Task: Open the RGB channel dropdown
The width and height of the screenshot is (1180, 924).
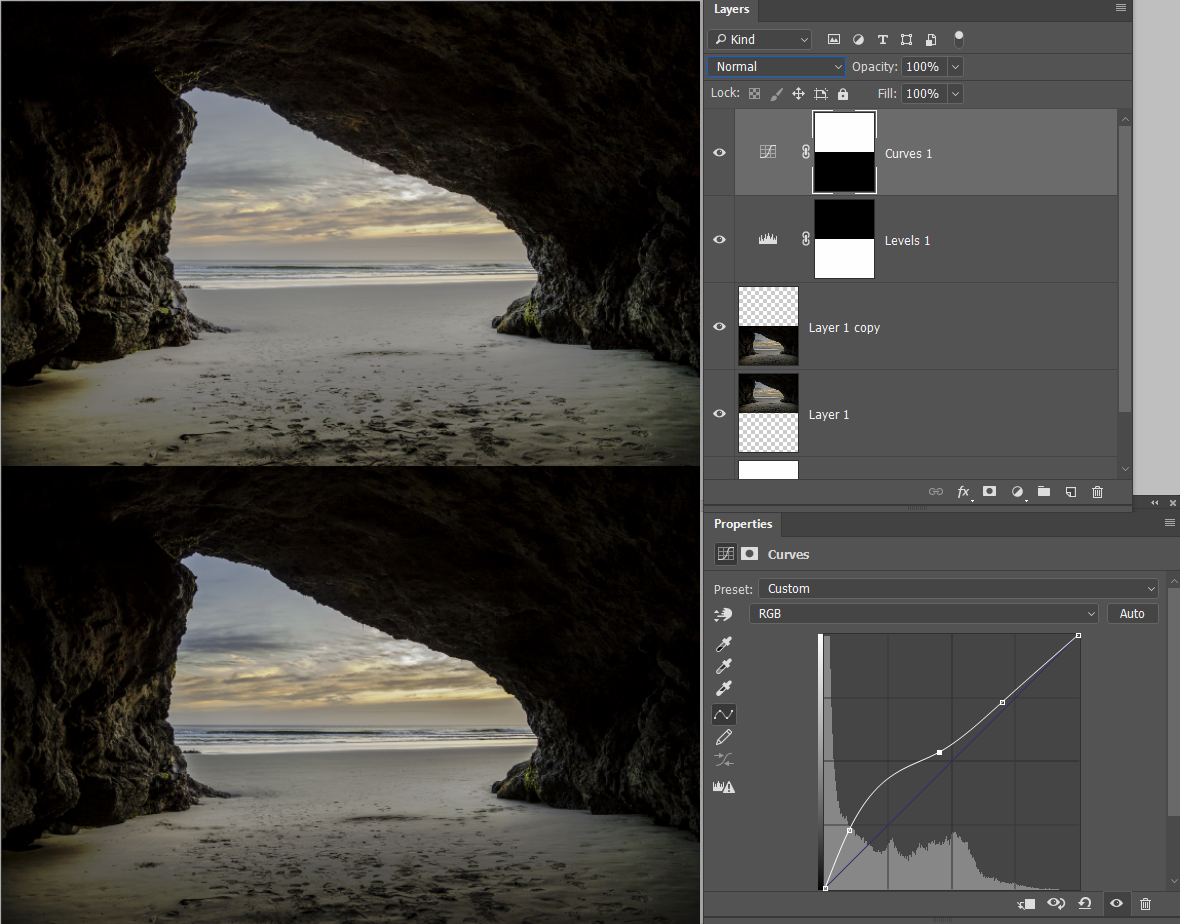Action: point(923,614)
